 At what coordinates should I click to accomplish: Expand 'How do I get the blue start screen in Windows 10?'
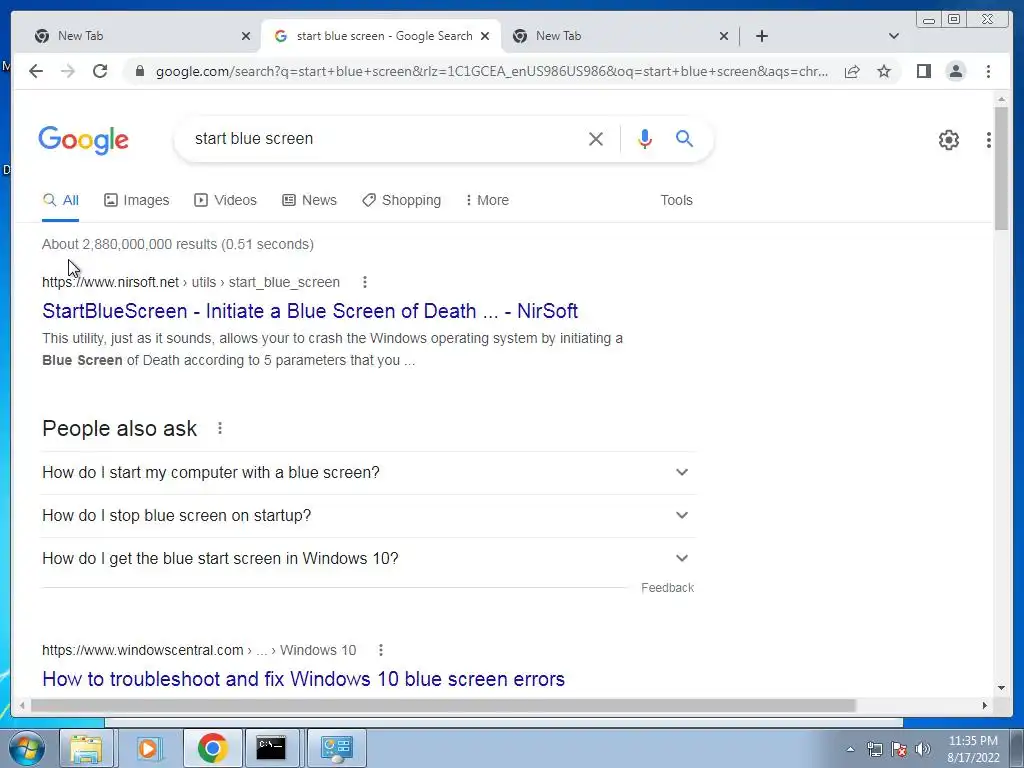369,558
